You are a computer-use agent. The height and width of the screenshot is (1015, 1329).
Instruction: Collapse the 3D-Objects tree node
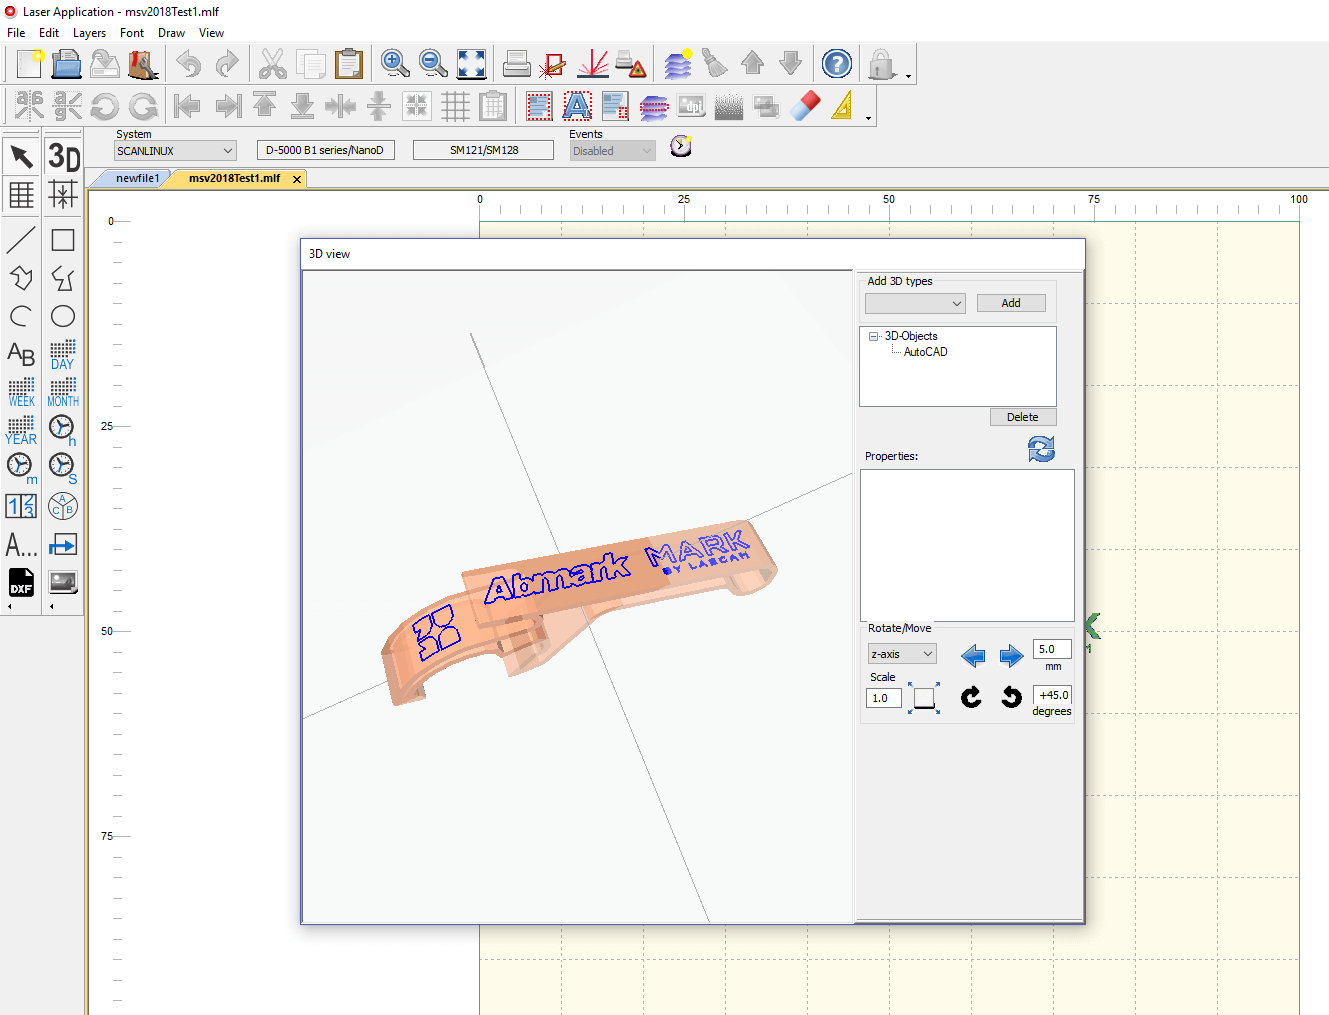click(873, 337)
